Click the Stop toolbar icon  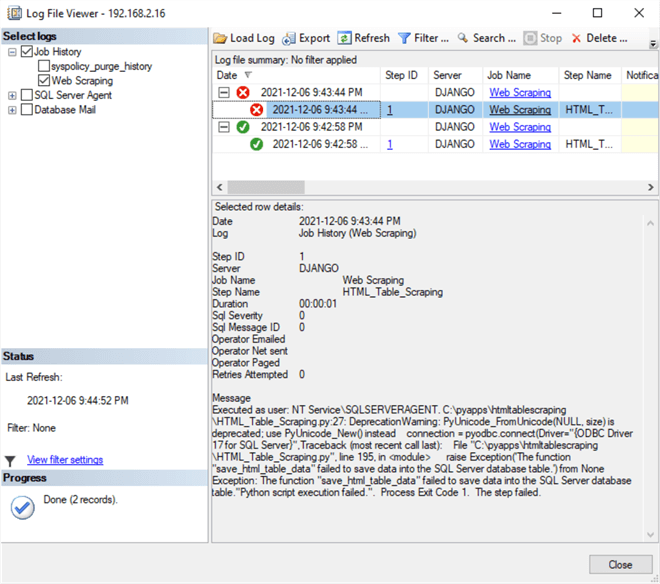[530, 38]
